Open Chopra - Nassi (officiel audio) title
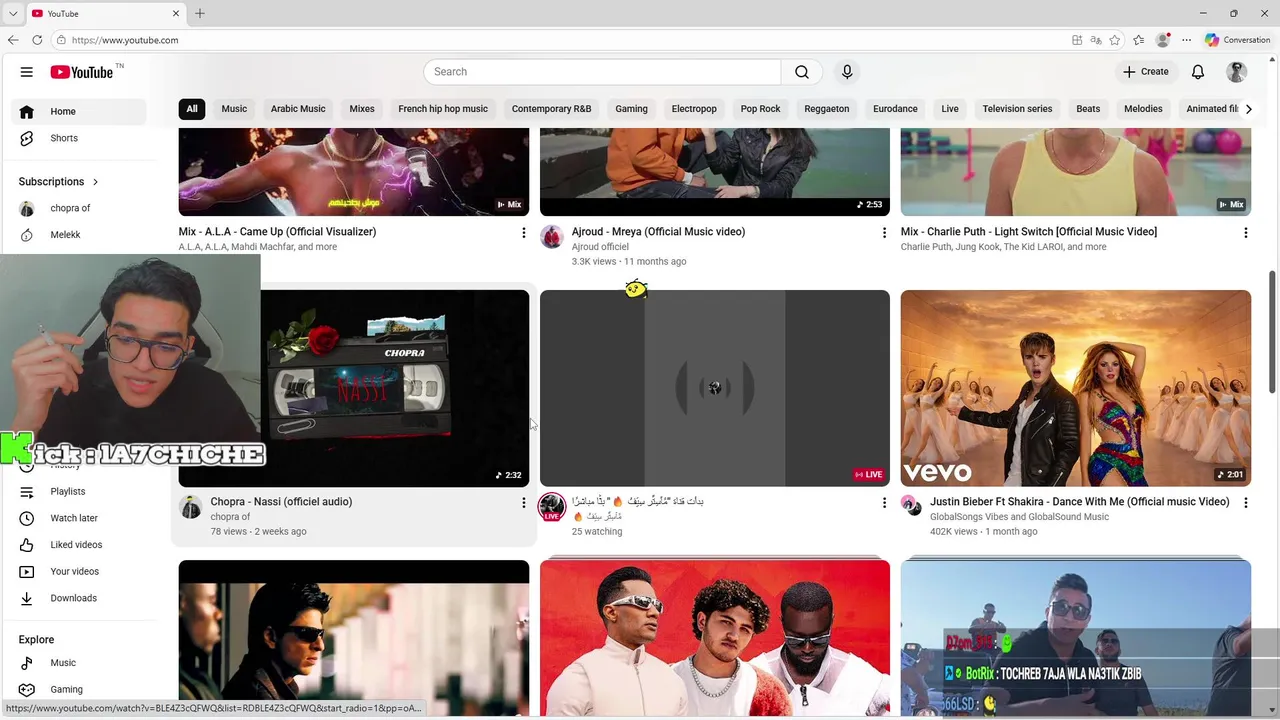Image resolution: width=1280 pixels, height=720 pixels. pyautogui.click(x=281, y=502)
